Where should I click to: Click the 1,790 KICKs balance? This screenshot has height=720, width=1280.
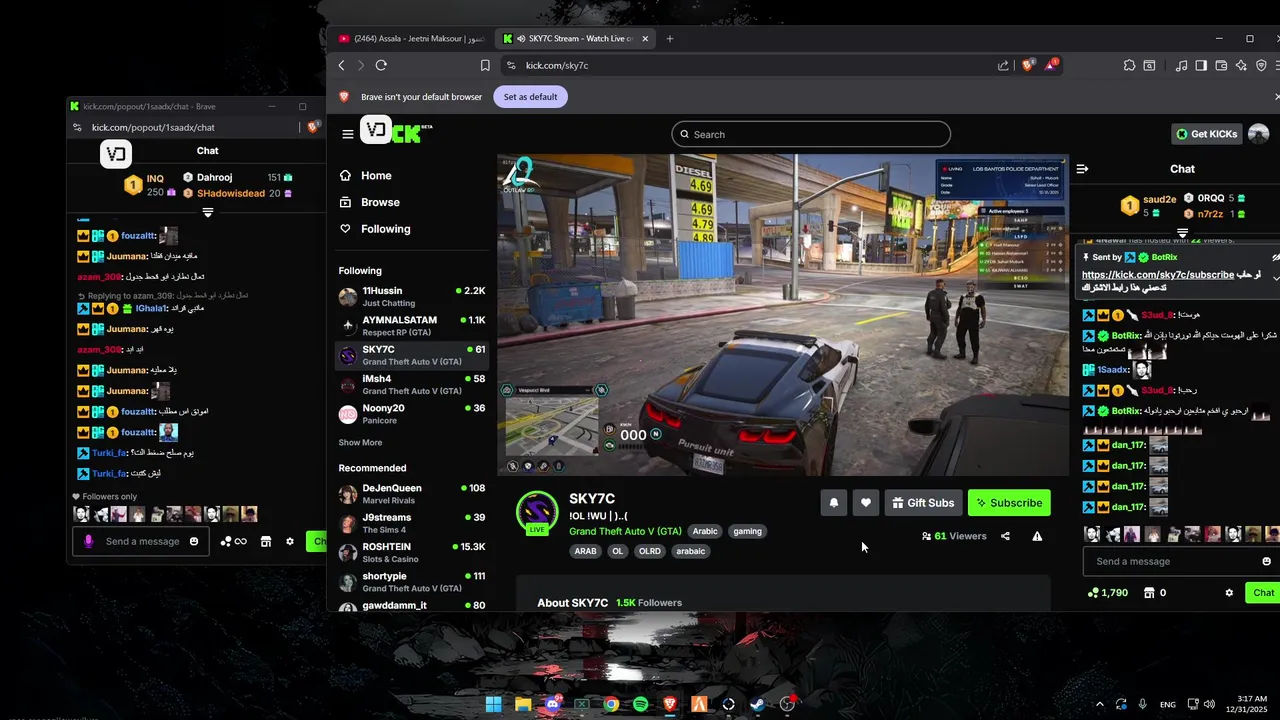1108,593
